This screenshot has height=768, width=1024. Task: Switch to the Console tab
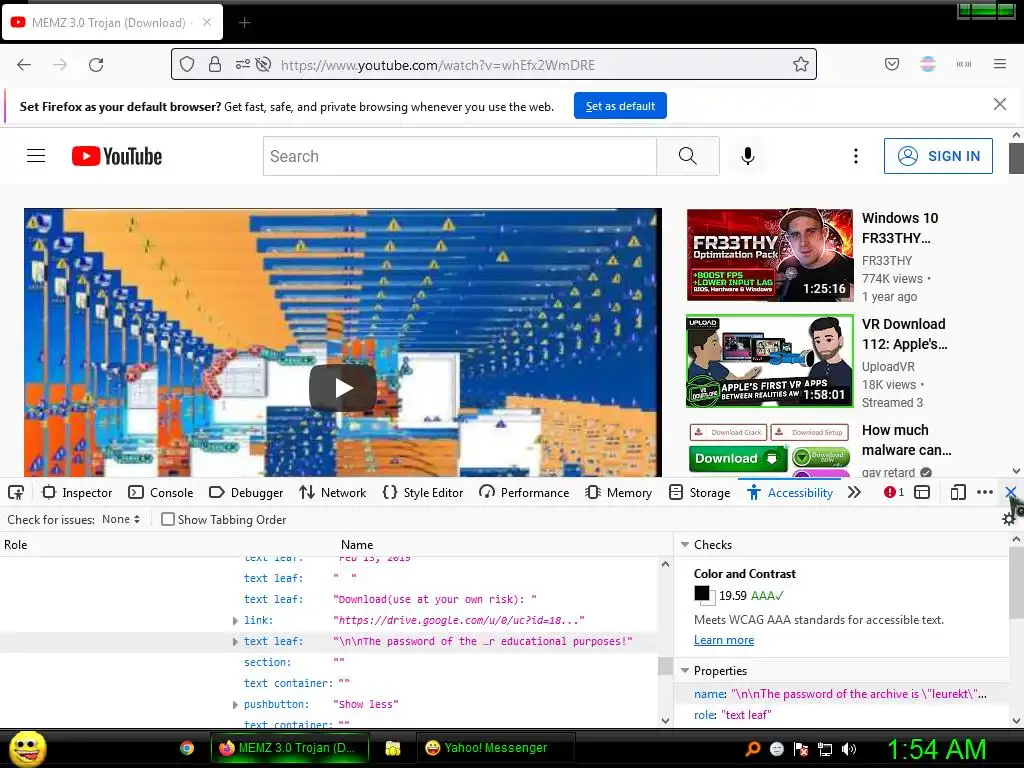[x=161, y=492]
